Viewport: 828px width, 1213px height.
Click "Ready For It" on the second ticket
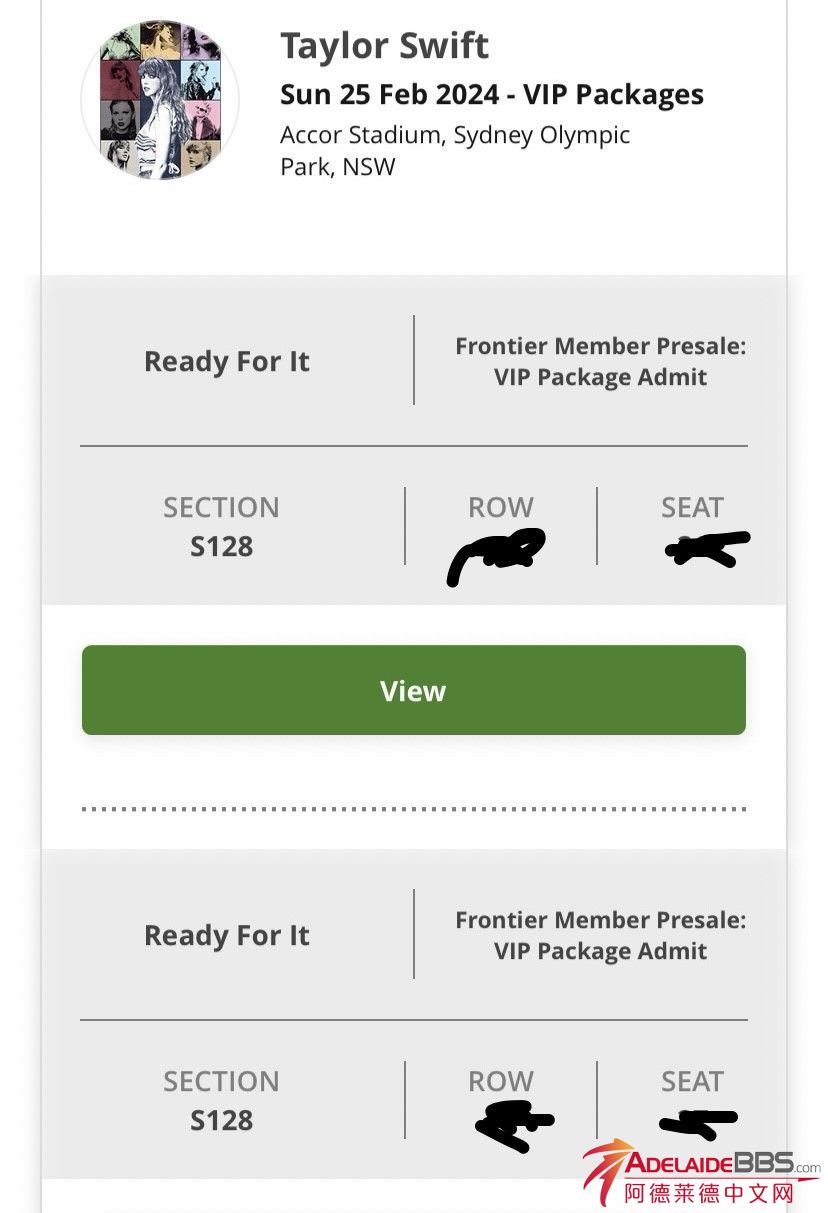pyautogui.click(x=227, y=935)
